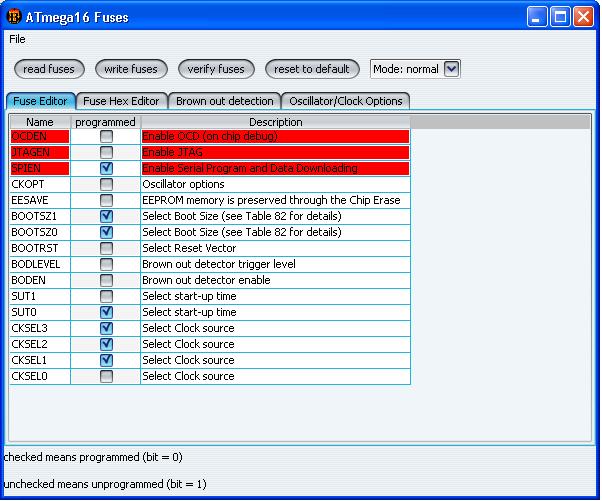The height and width of the screenshot is (501, 602).
Task: Check the EESAVE fuse checkbox
Action: (106, 200)
